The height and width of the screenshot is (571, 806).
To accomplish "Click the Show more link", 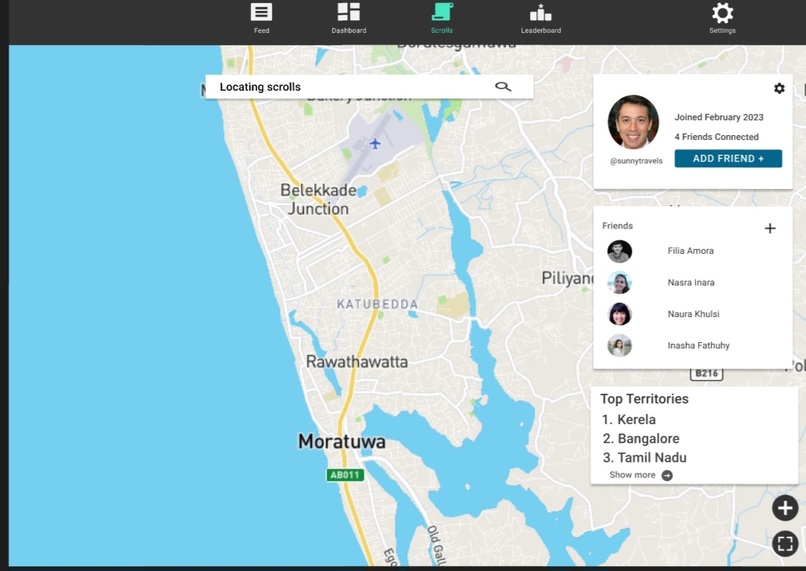I will [x=632, y=475].
